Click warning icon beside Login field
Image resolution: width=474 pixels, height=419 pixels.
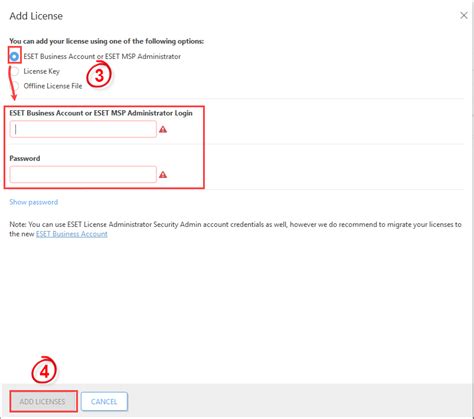coord(163,129)
